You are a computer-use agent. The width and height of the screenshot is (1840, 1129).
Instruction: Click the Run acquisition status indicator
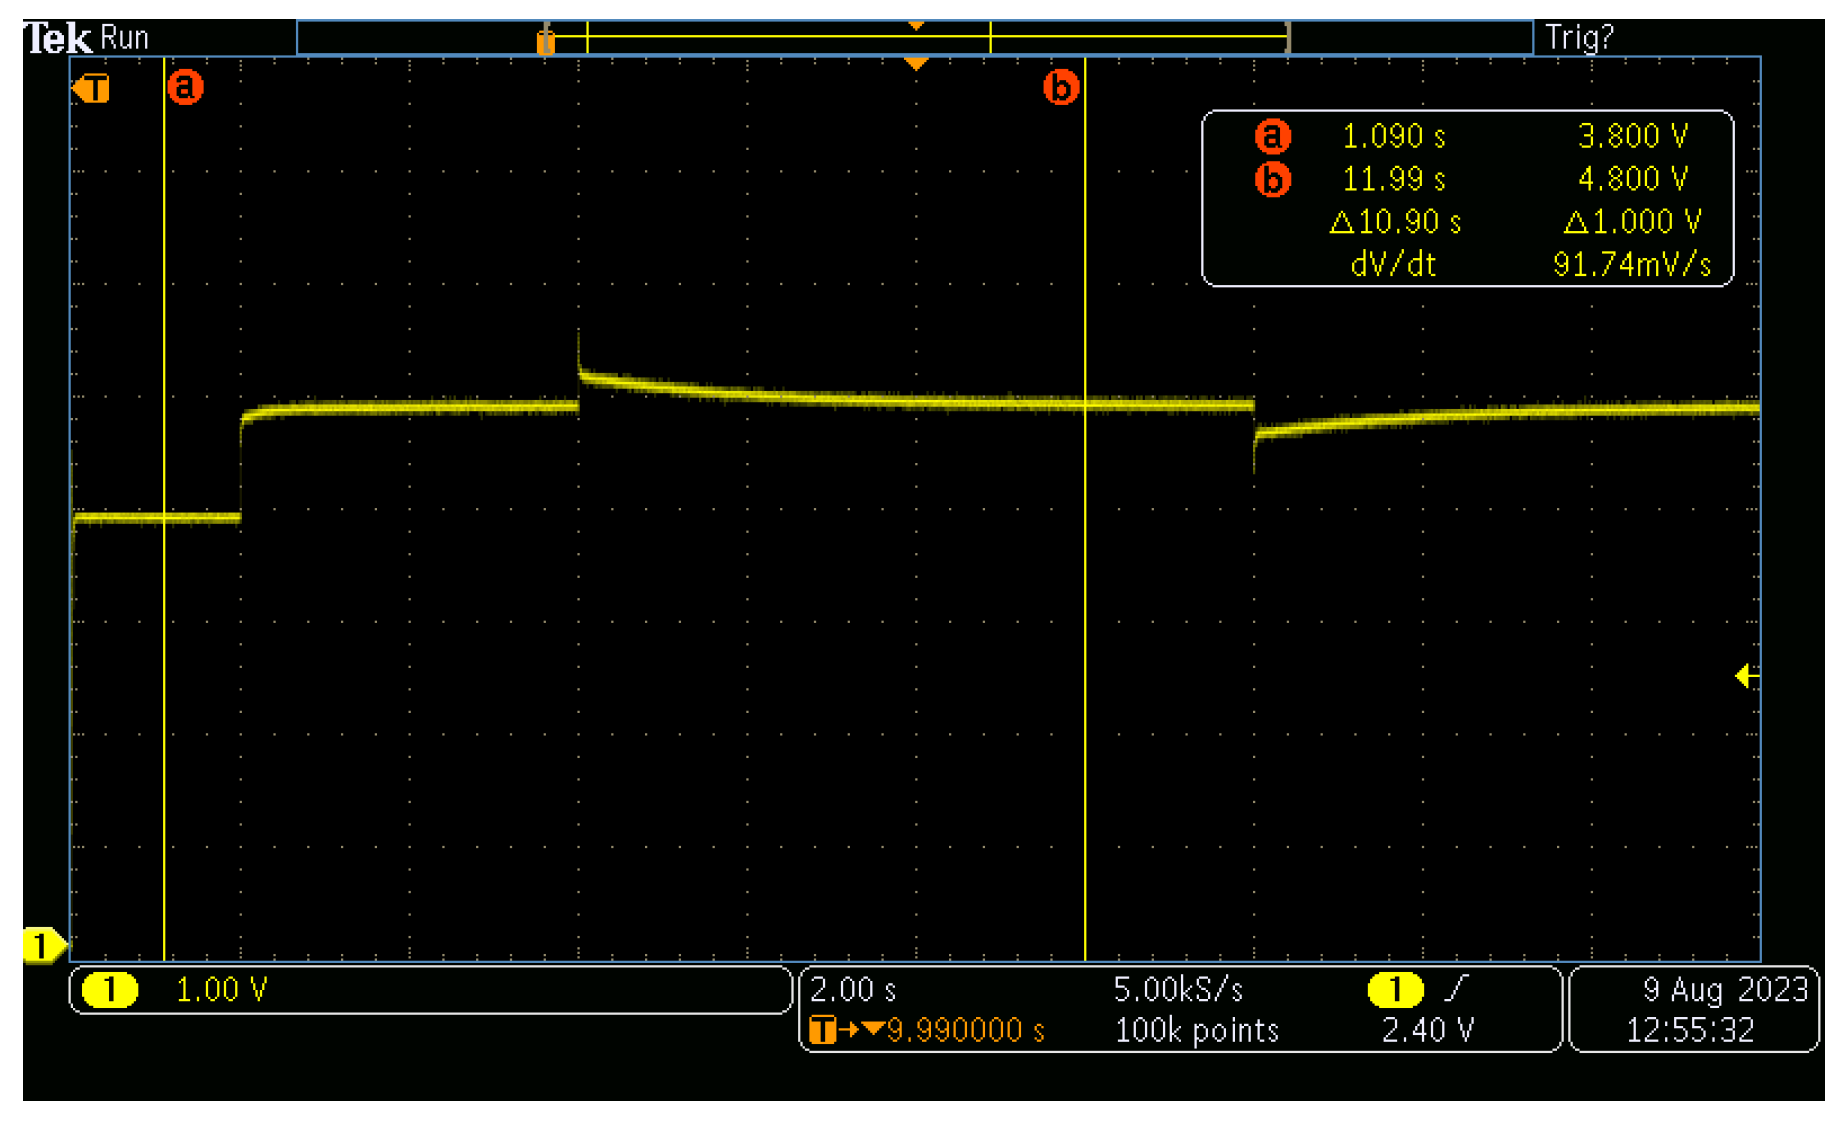125,39
